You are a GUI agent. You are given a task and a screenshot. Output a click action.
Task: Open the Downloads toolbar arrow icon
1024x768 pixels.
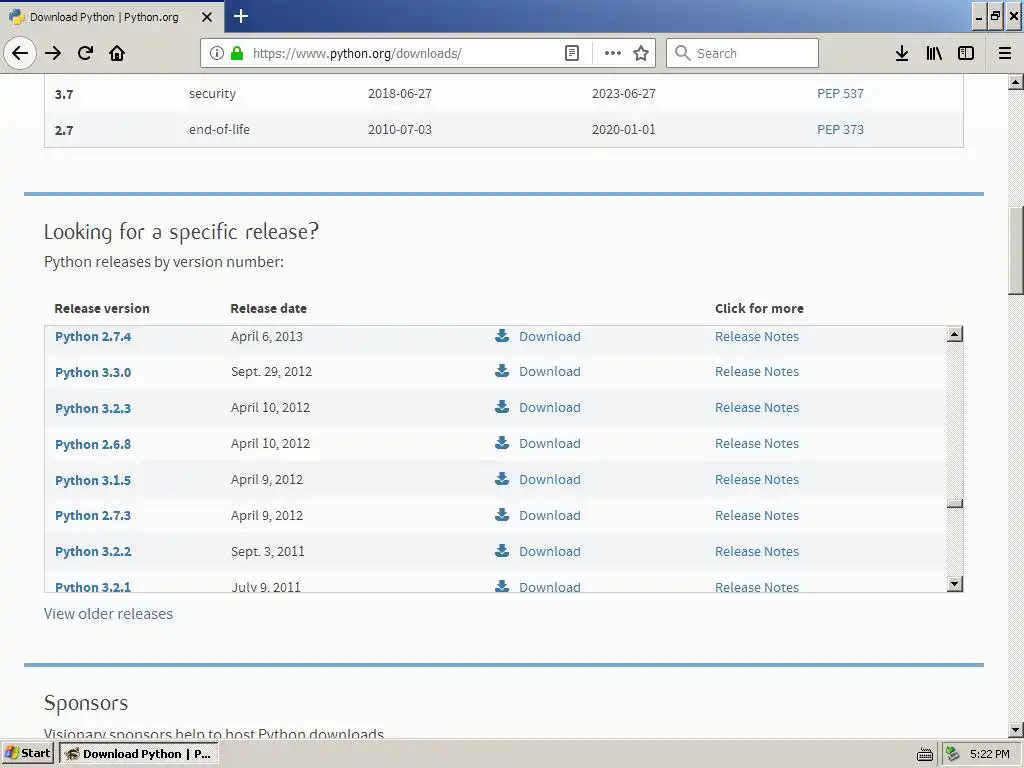click(902, 53)
